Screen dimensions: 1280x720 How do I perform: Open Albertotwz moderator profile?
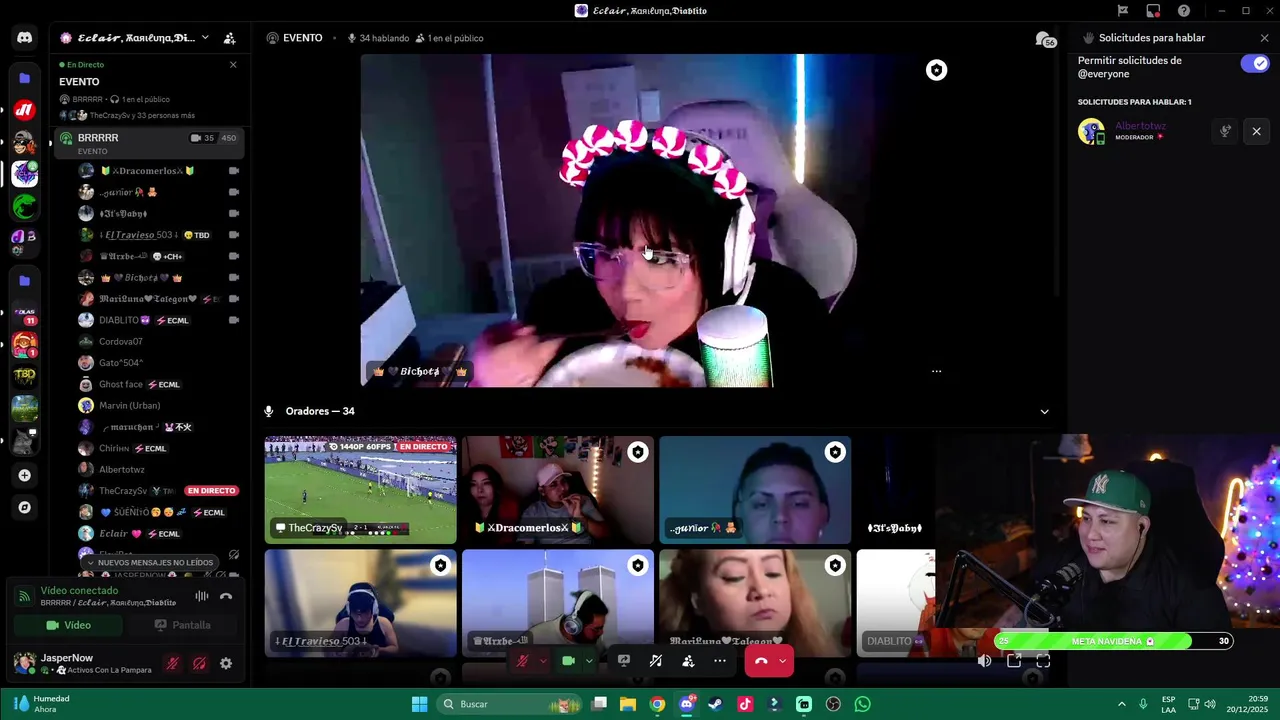pos(1122,131)
